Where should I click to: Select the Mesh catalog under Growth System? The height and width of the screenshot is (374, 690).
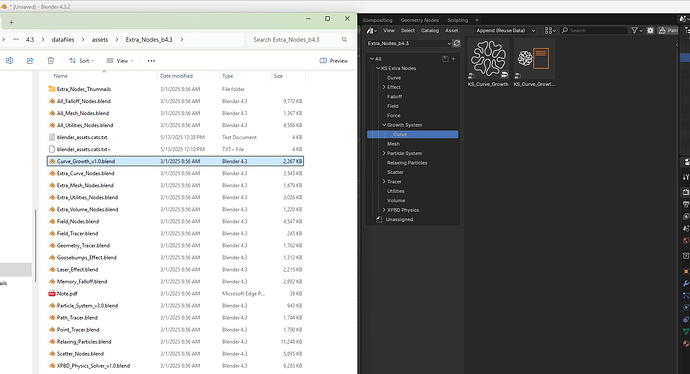tap(393, 144)
